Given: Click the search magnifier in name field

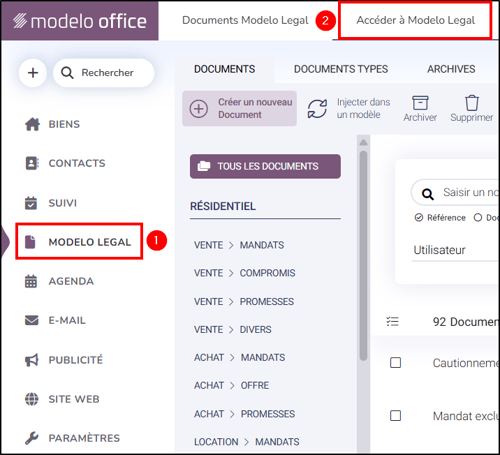Looking at the screenshot, I should pyautogui.click(x=428, y=194).
